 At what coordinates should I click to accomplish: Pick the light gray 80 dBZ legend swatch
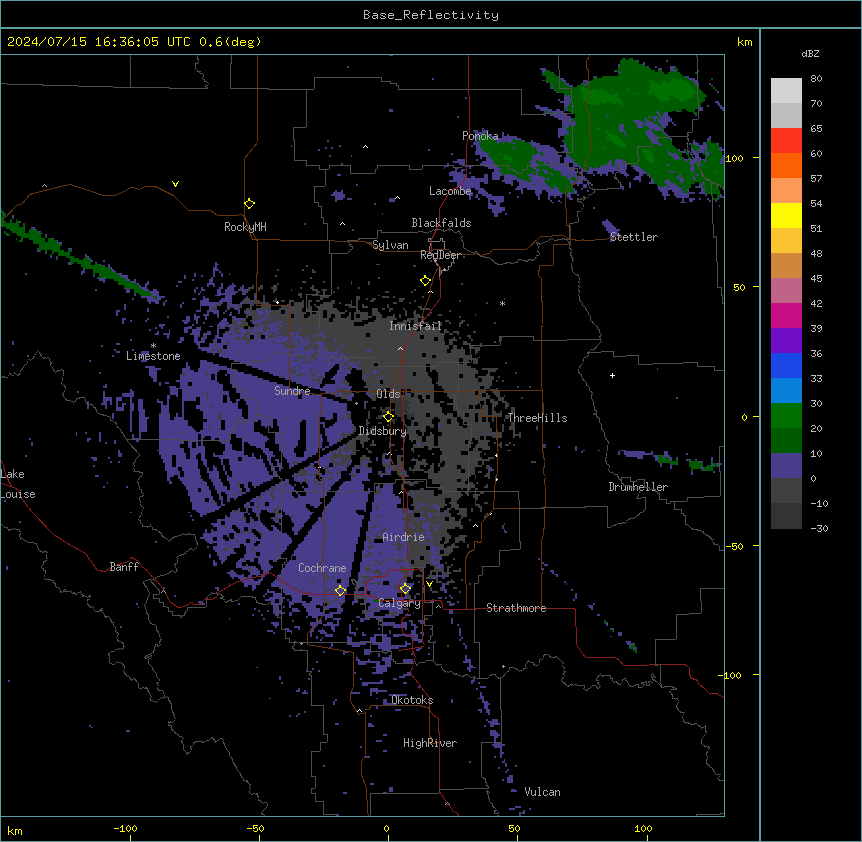click(x=786, y=91)
